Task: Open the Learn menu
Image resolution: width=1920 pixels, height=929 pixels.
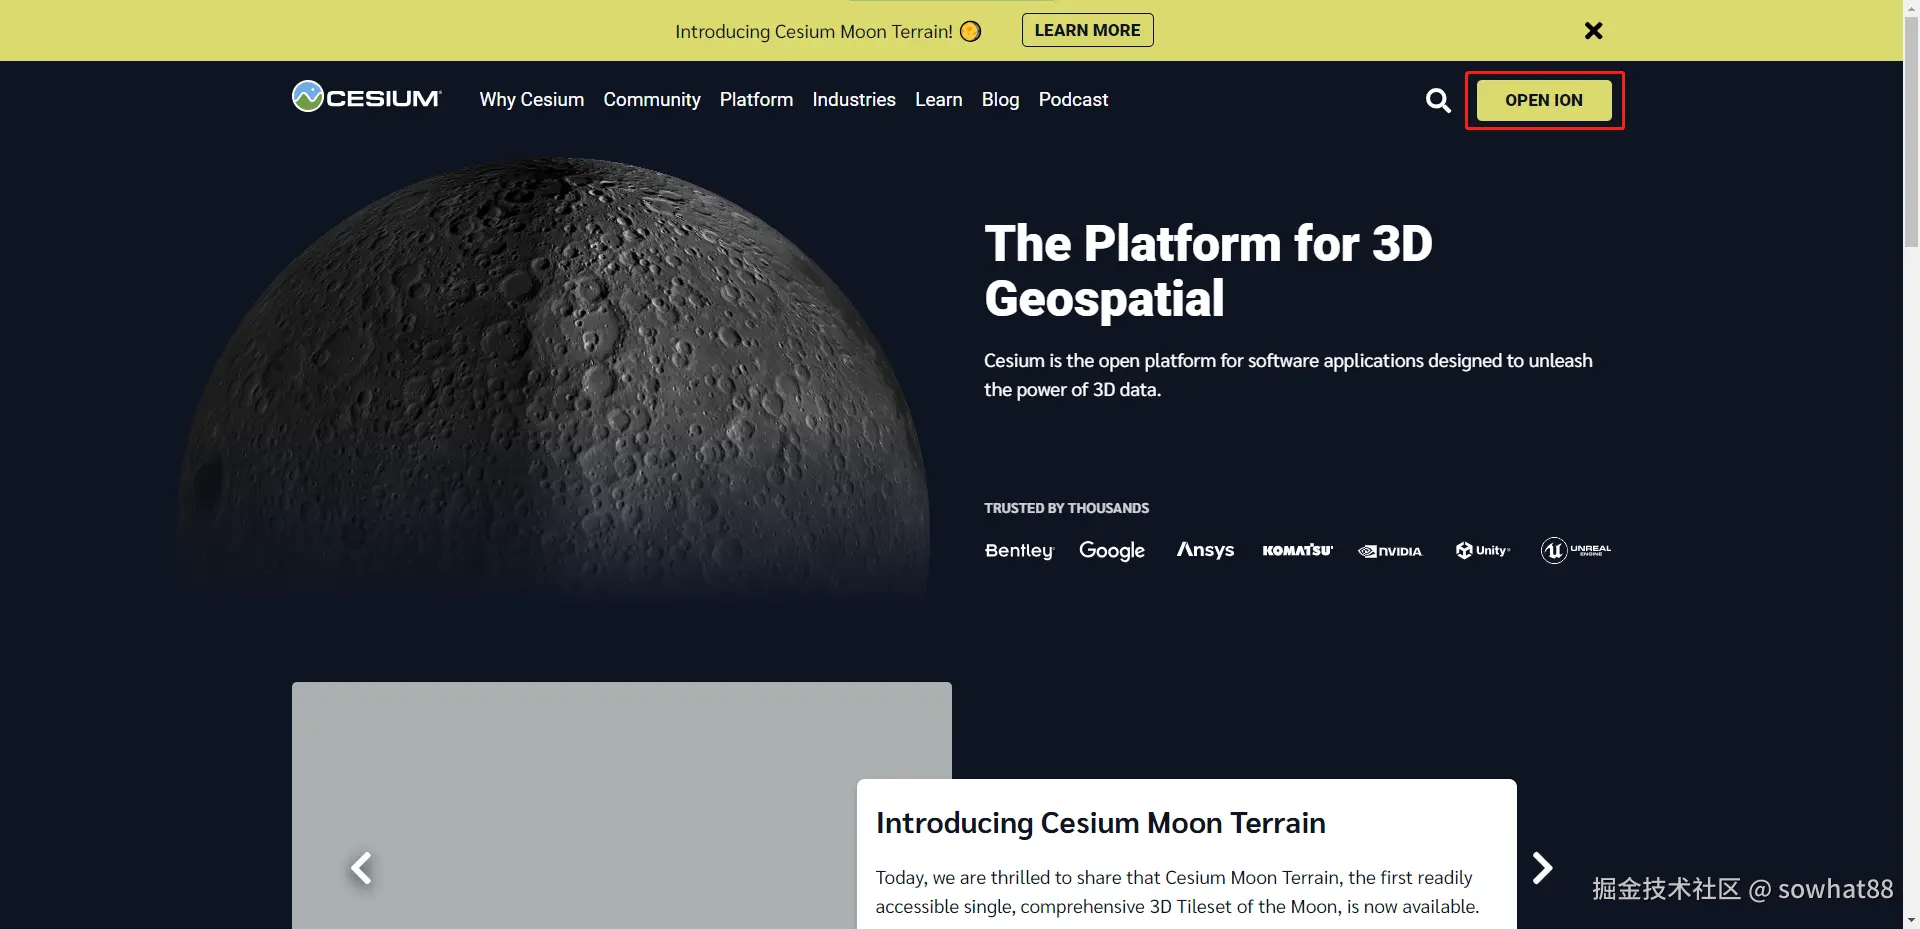Action: pyautogui.click(x=939, y=100)
